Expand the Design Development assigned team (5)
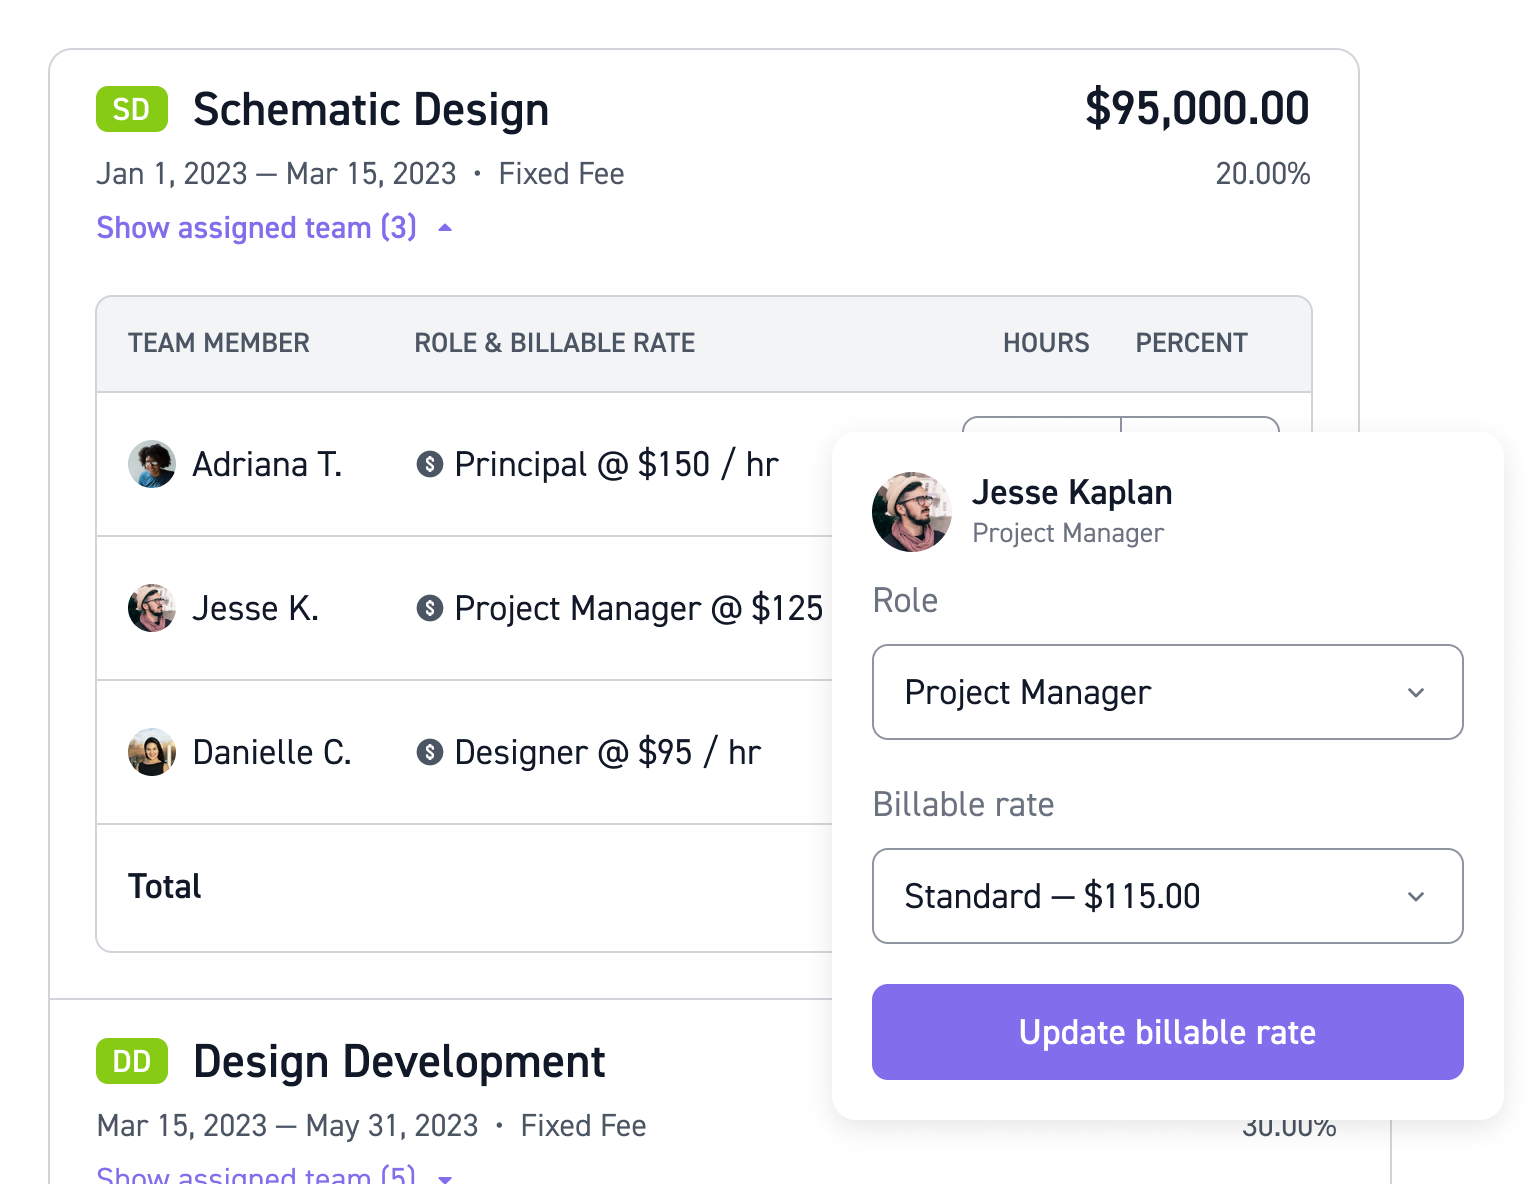The image size is (1536, 1184). (x=274, y=1174)
